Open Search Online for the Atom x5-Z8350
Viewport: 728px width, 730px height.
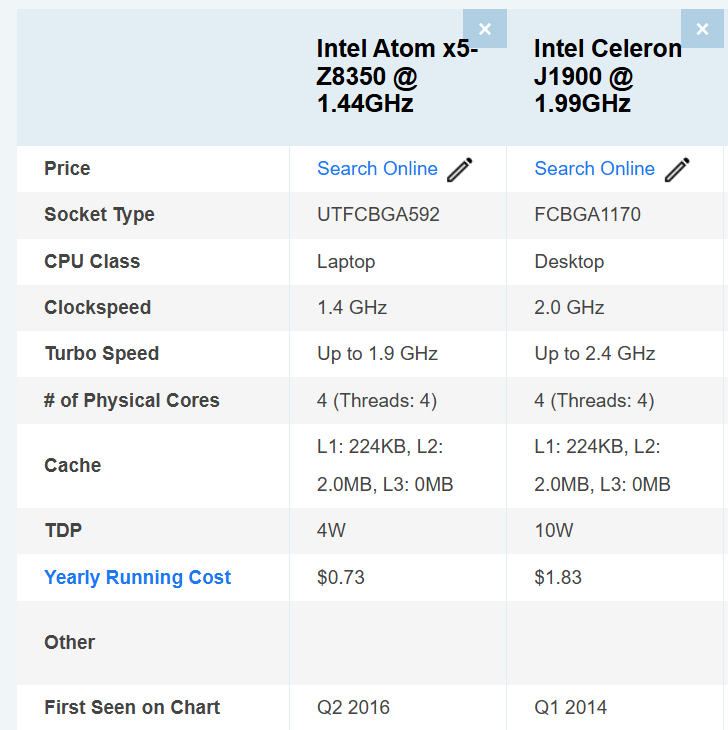(x=377, y=169)
